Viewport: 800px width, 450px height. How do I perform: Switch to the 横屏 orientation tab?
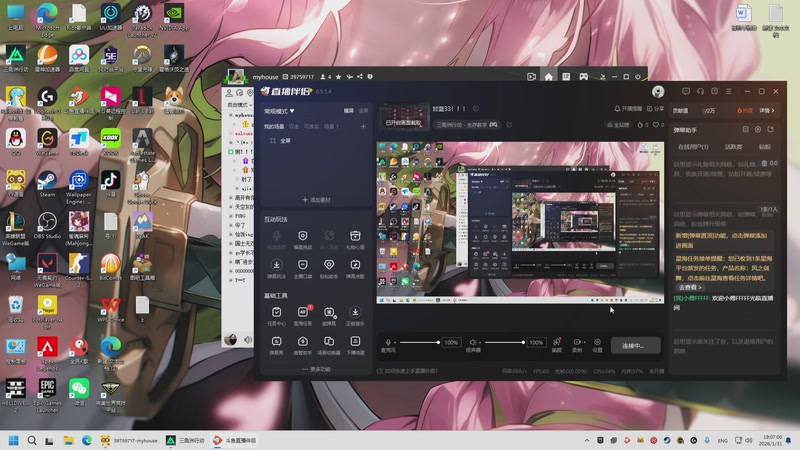[348, 111]
